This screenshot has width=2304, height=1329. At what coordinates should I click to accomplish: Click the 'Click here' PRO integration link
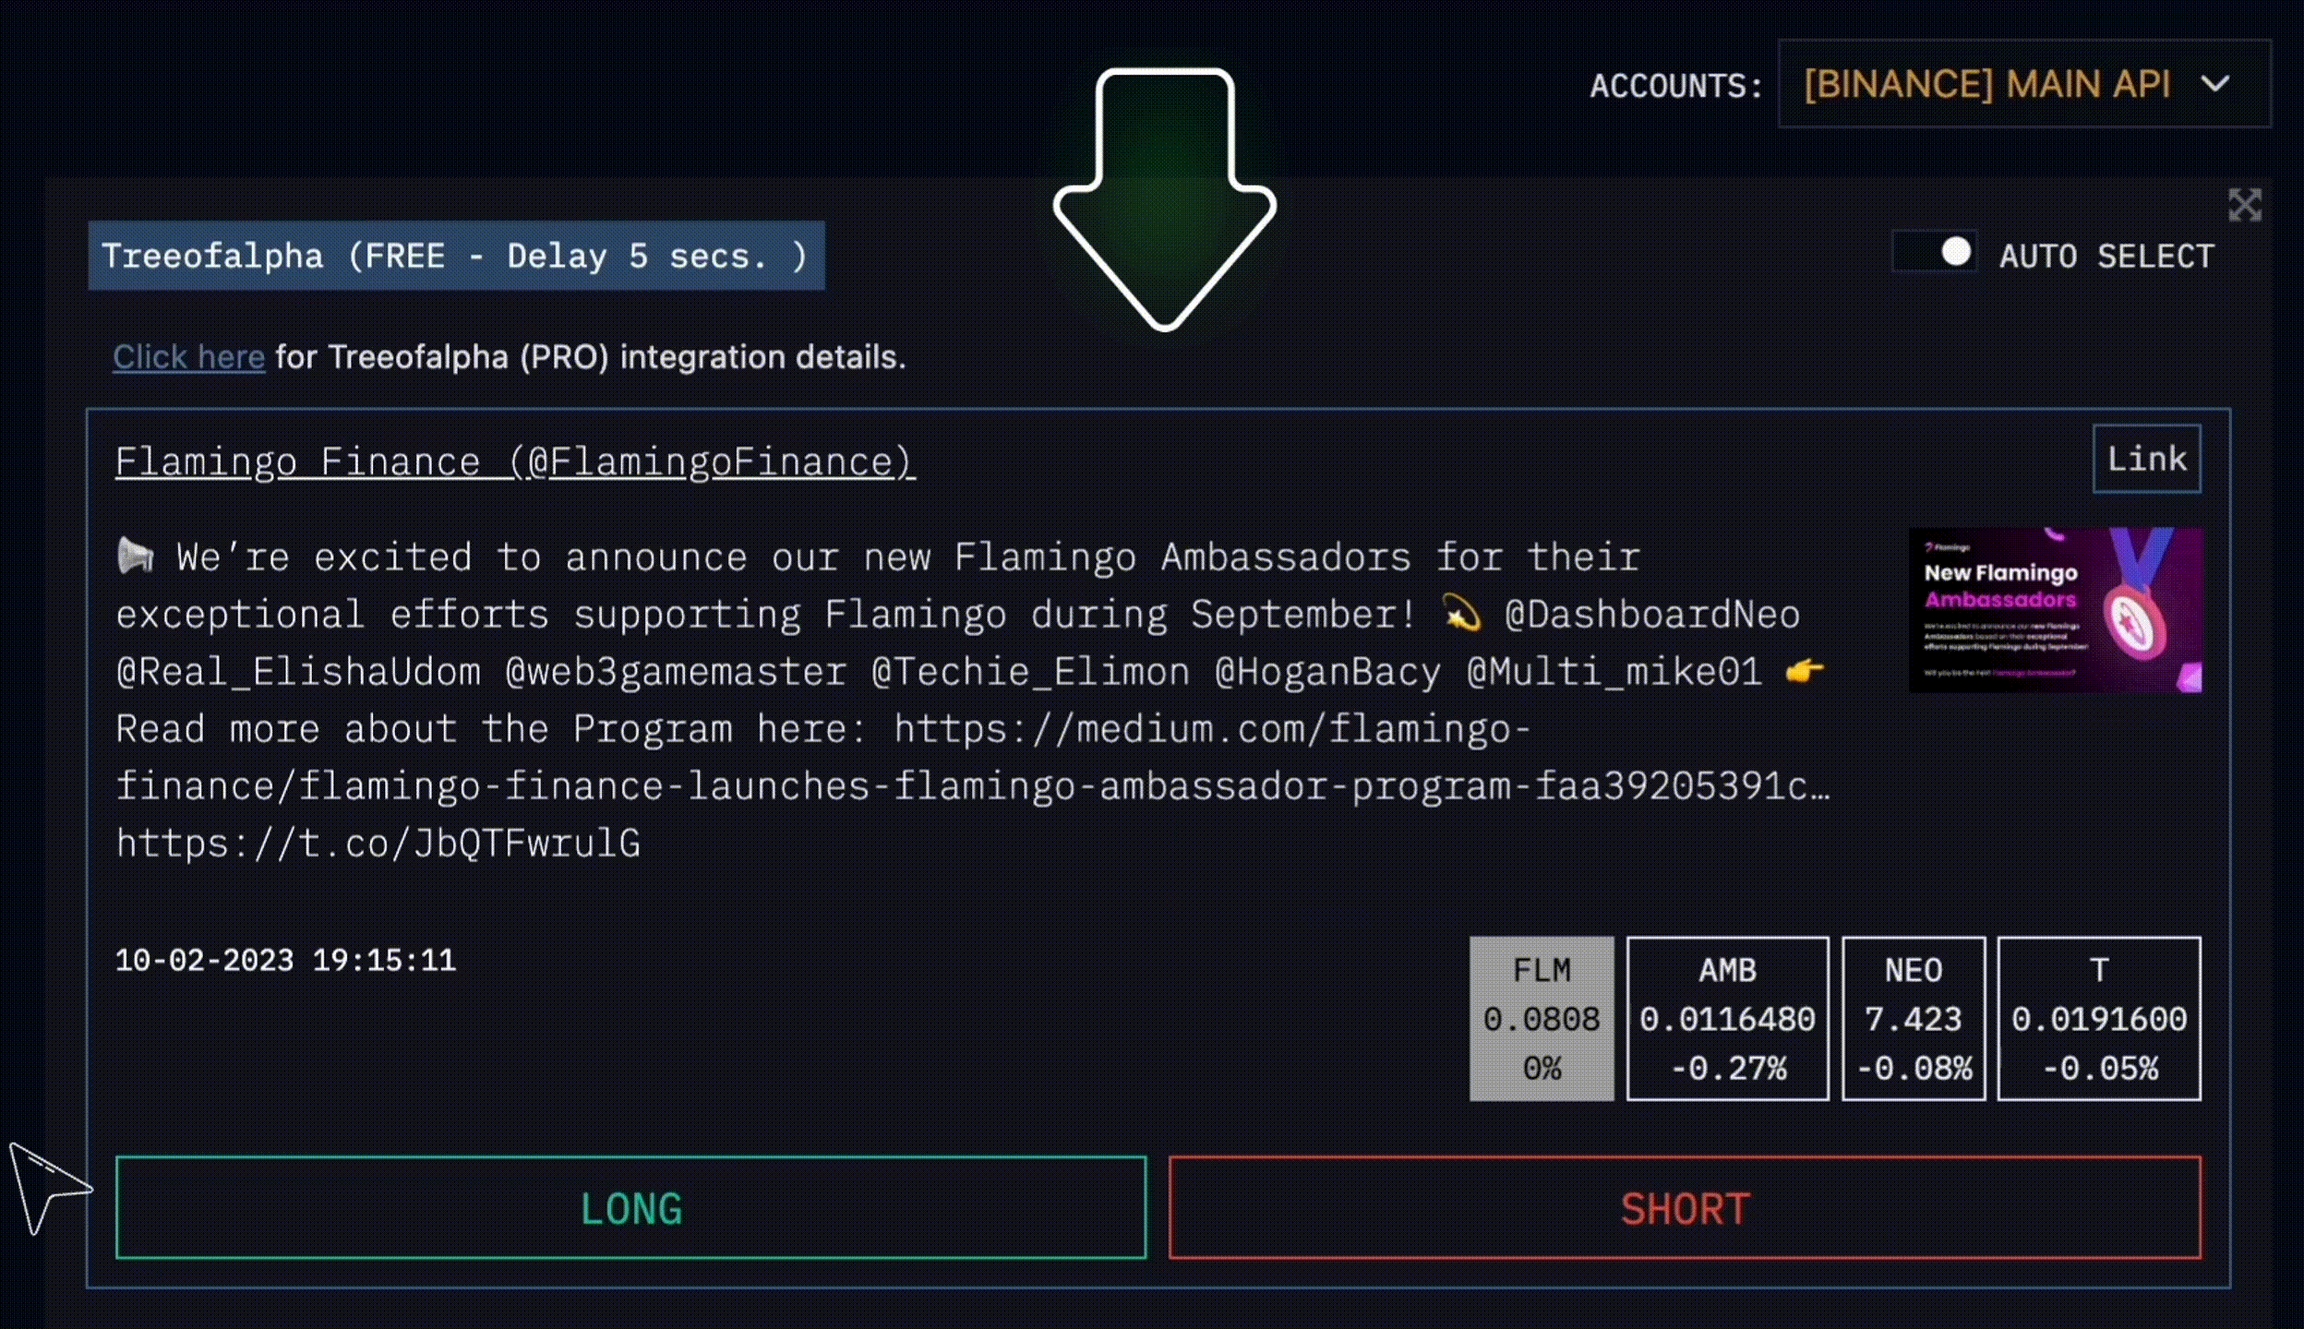[x=188, y=357]
